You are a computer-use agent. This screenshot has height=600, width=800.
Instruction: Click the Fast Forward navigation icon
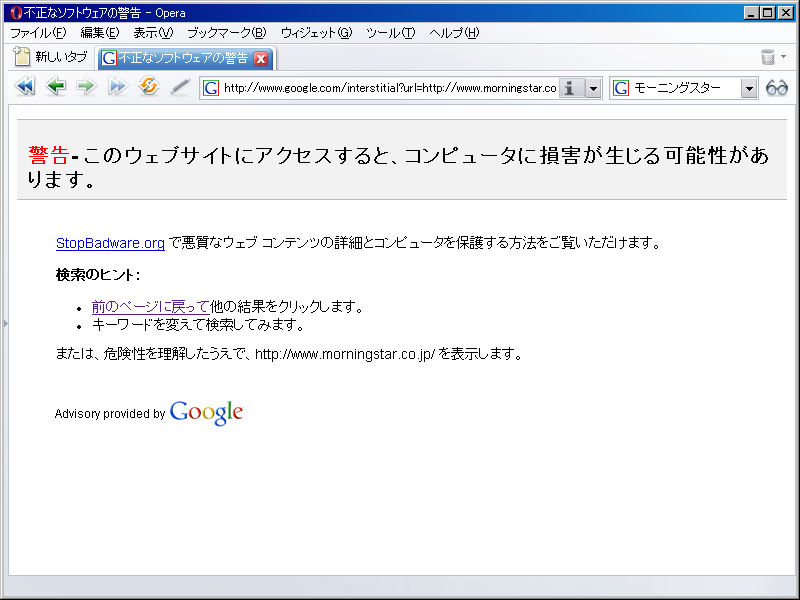coord(117,87)
